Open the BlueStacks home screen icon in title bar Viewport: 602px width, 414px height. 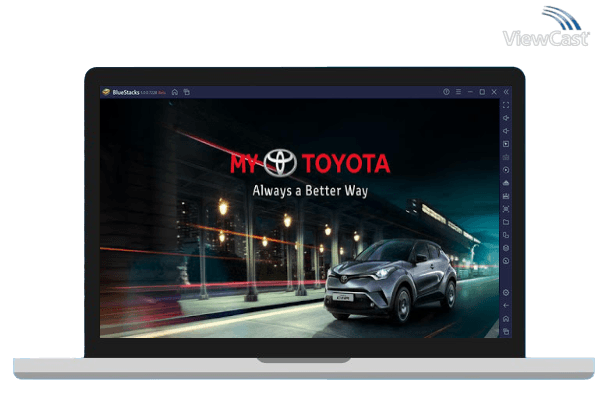[x=175, y=92]
